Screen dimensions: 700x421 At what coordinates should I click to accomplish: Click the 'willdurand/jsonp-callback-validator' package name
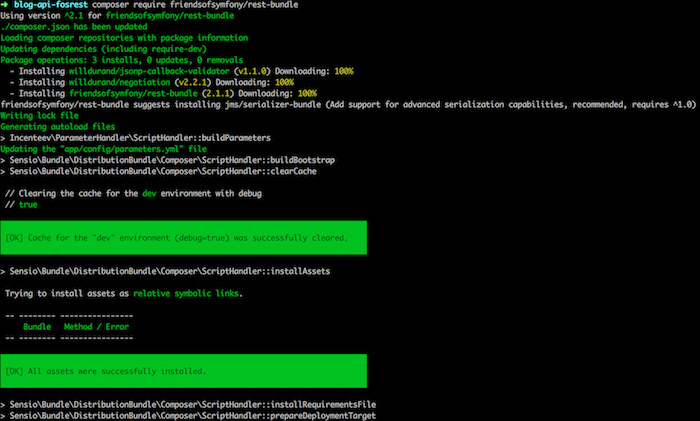coord(149,71)
